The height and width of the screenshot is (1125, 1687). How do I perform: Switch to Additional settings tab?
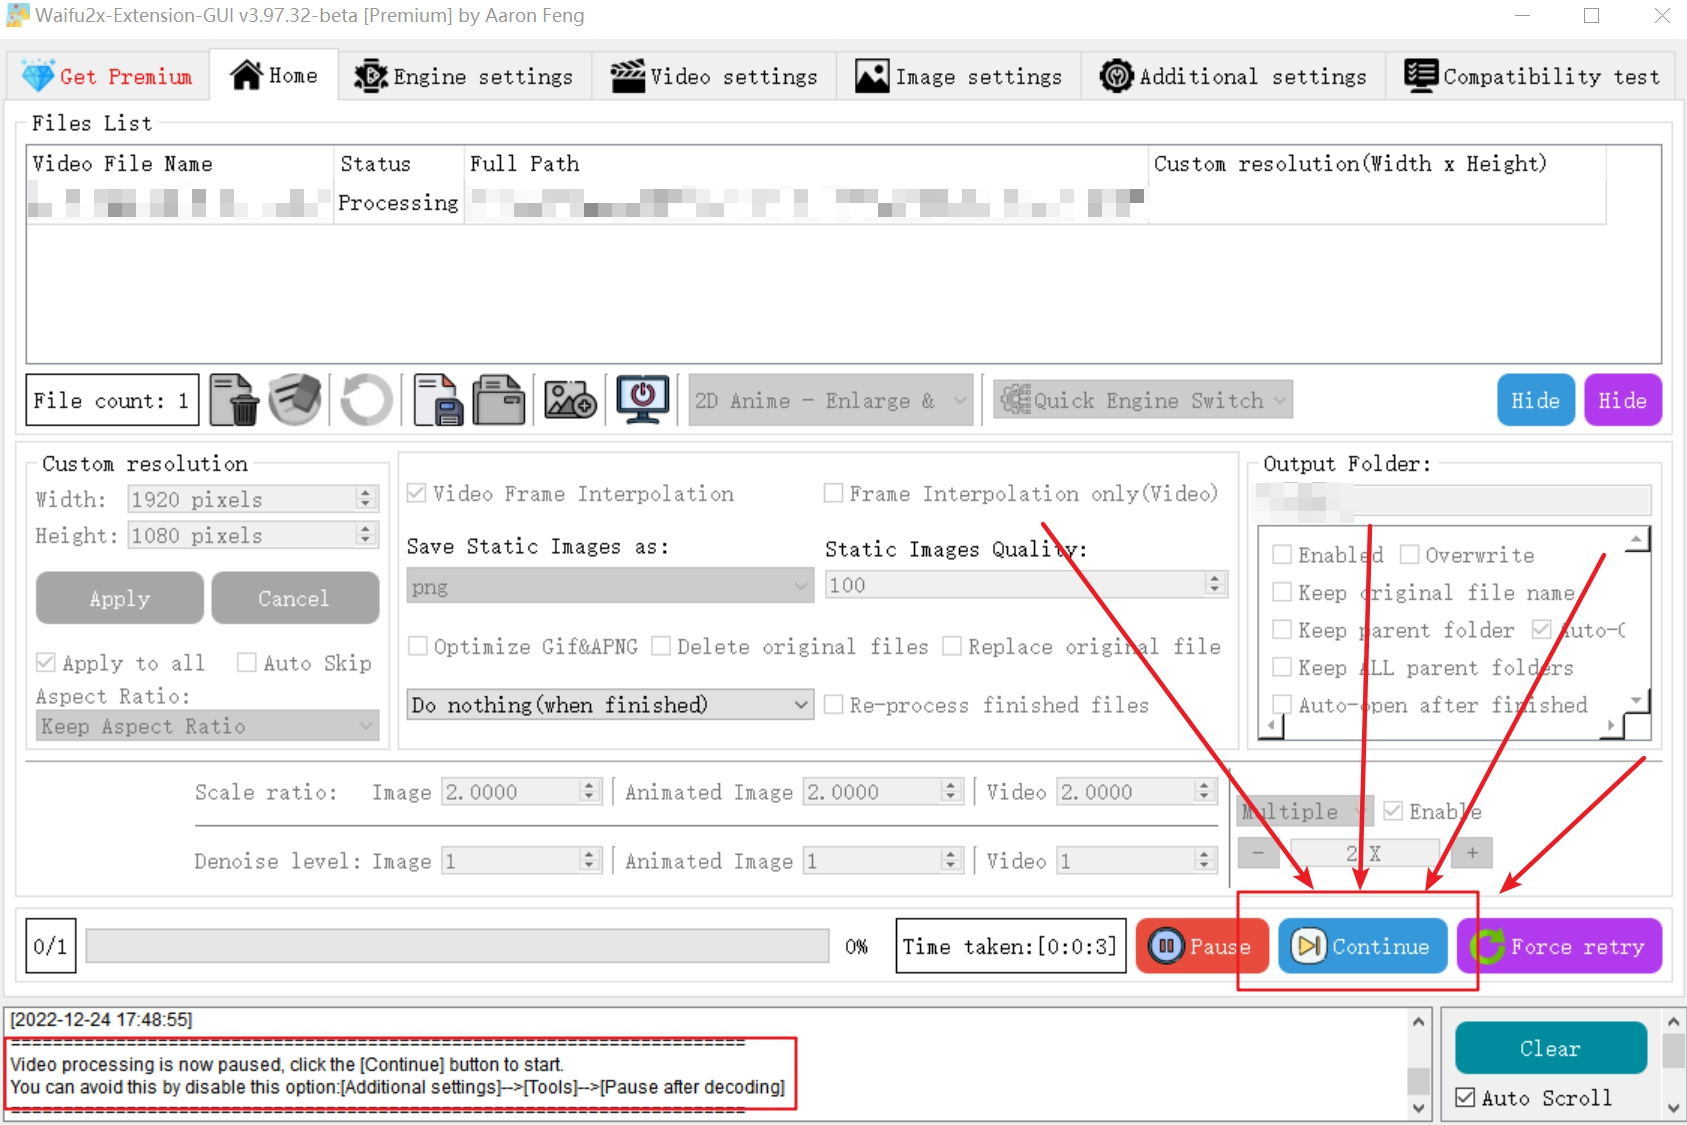1233,76
